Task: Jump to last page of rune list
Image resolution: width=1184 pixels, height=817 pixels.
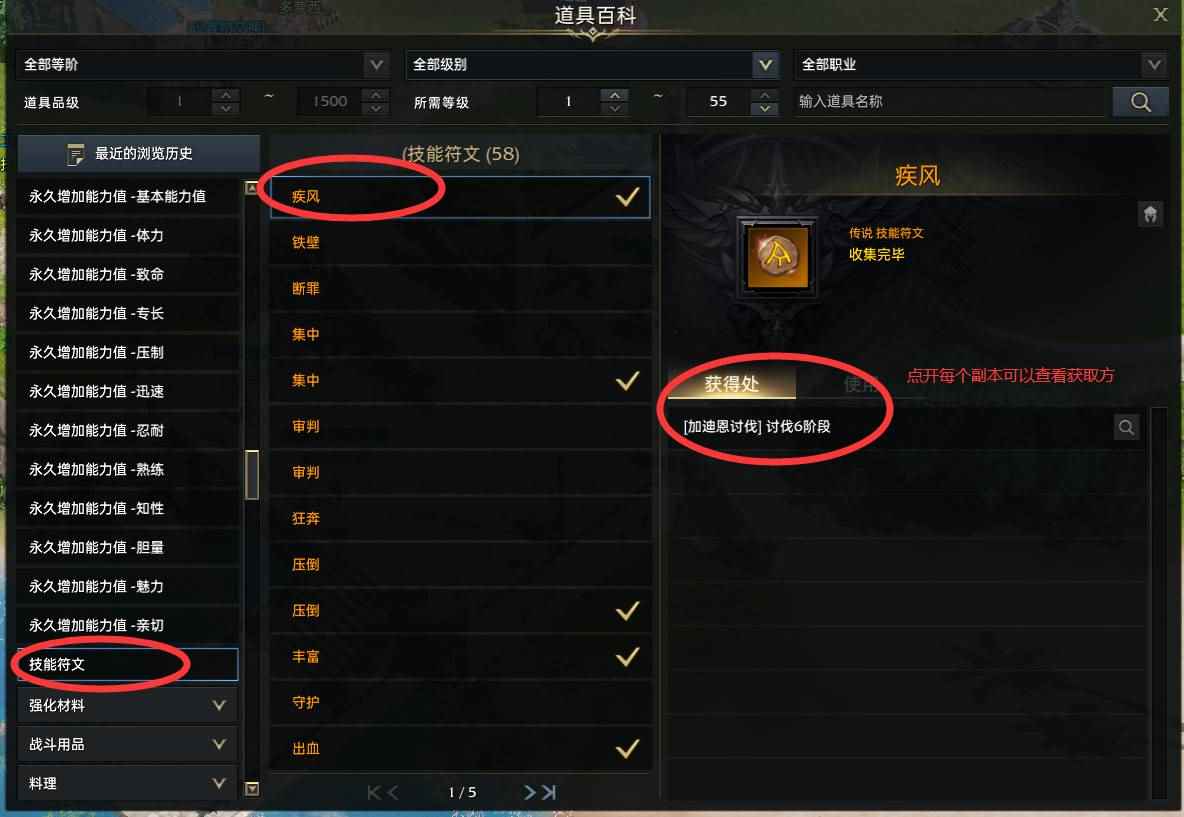Action: coord(549,792)
